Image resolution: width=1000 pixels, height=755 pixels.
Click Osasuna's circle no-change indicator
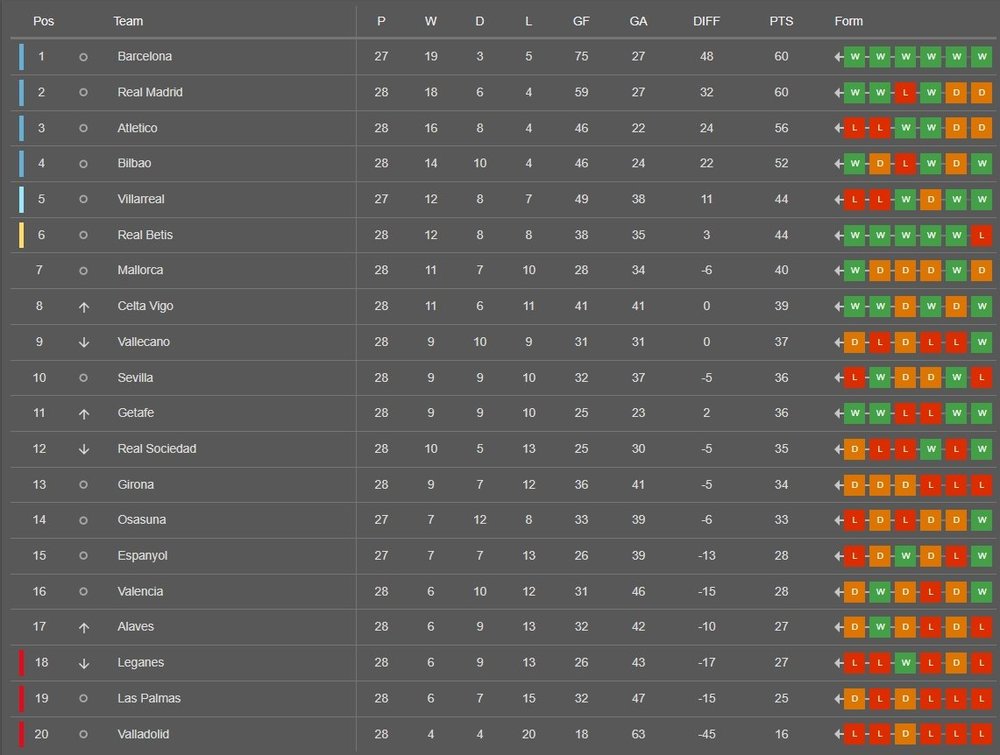click(x=84, y=520)
